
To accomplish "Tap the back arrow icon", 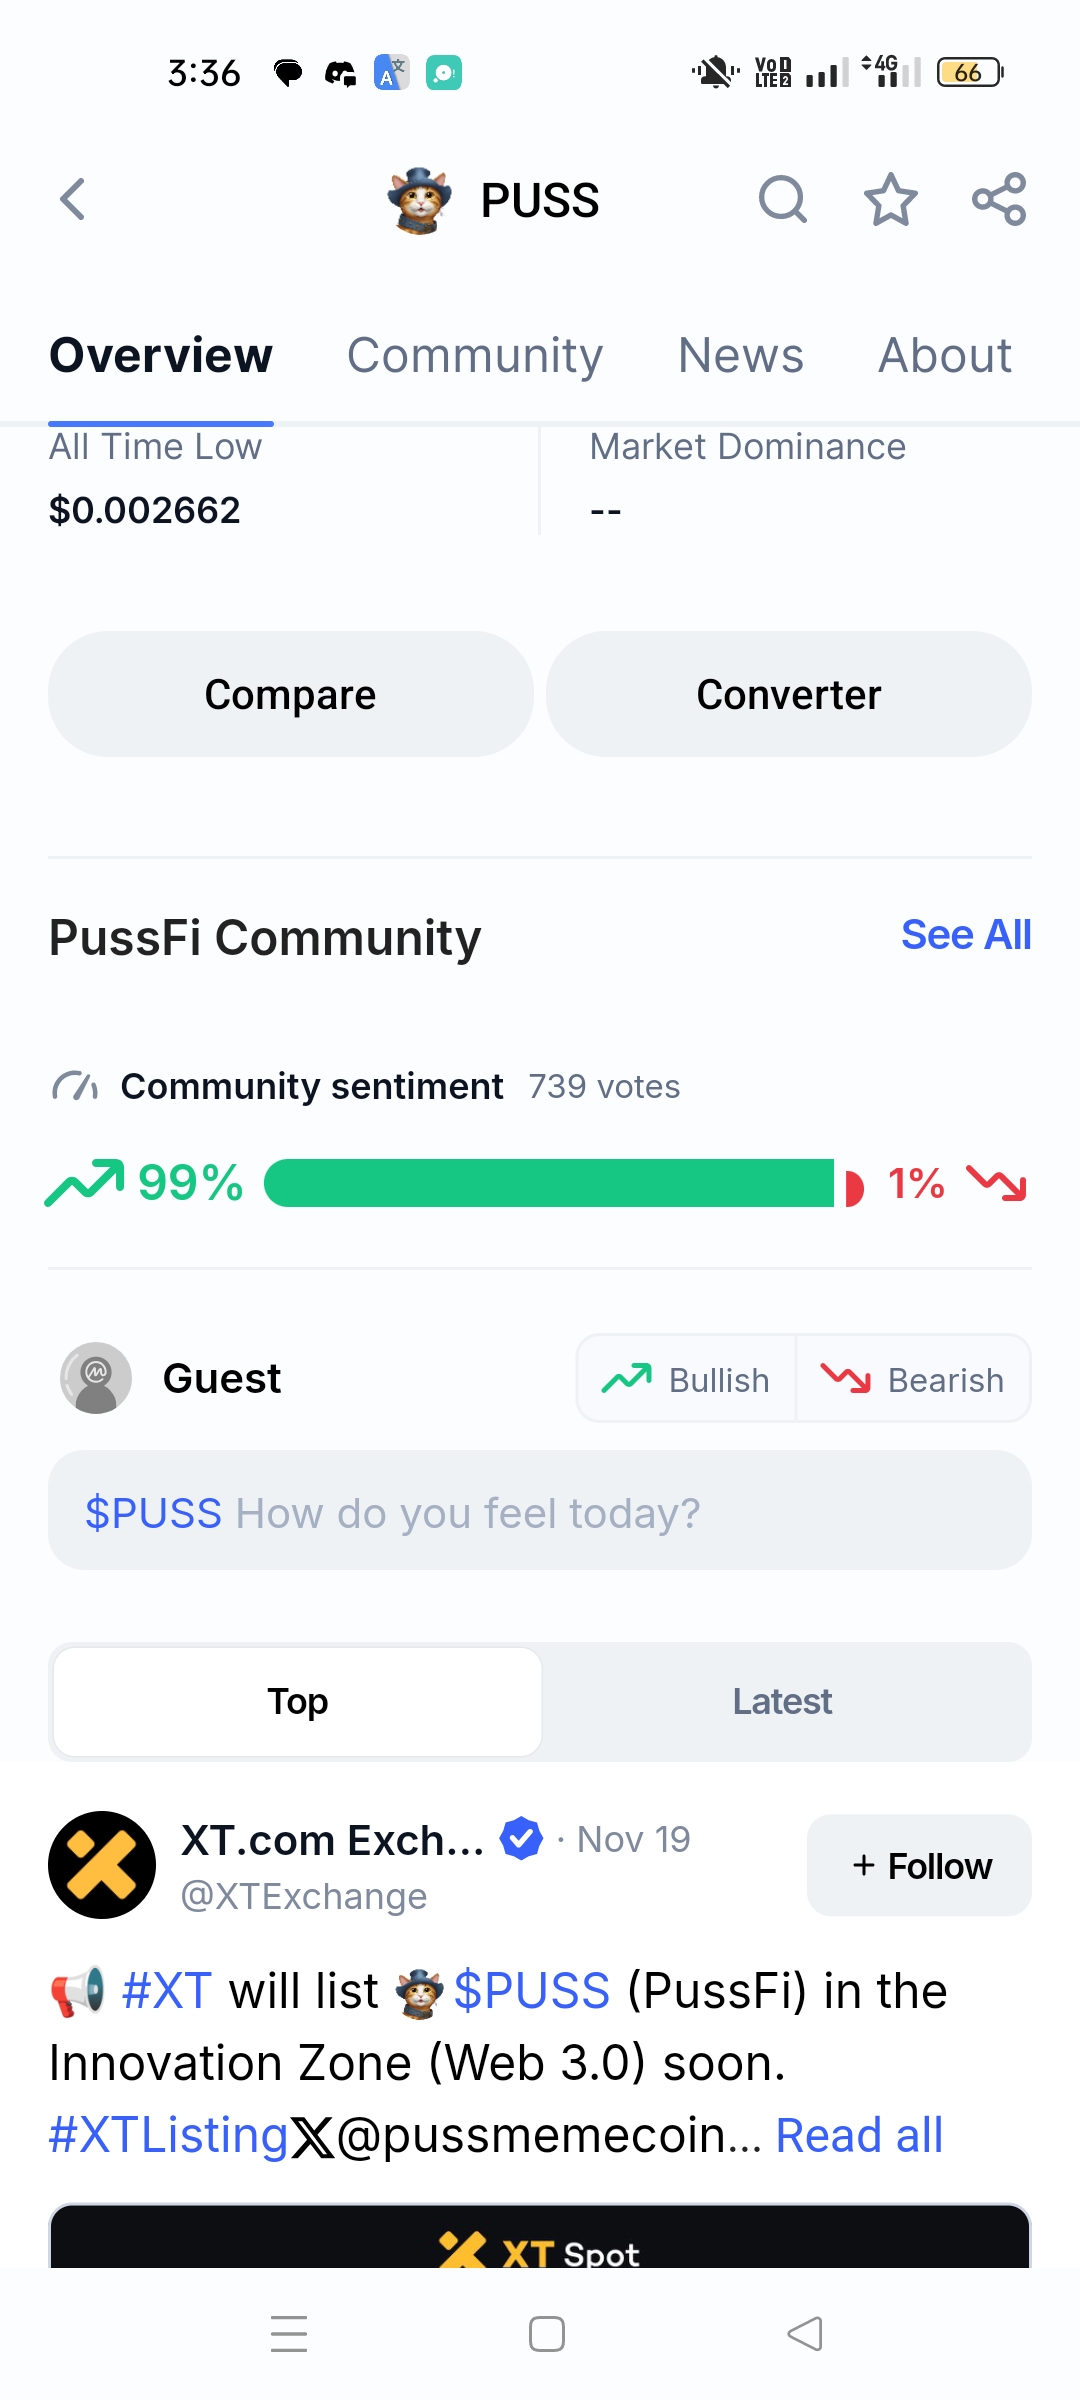I will (73, 199).
